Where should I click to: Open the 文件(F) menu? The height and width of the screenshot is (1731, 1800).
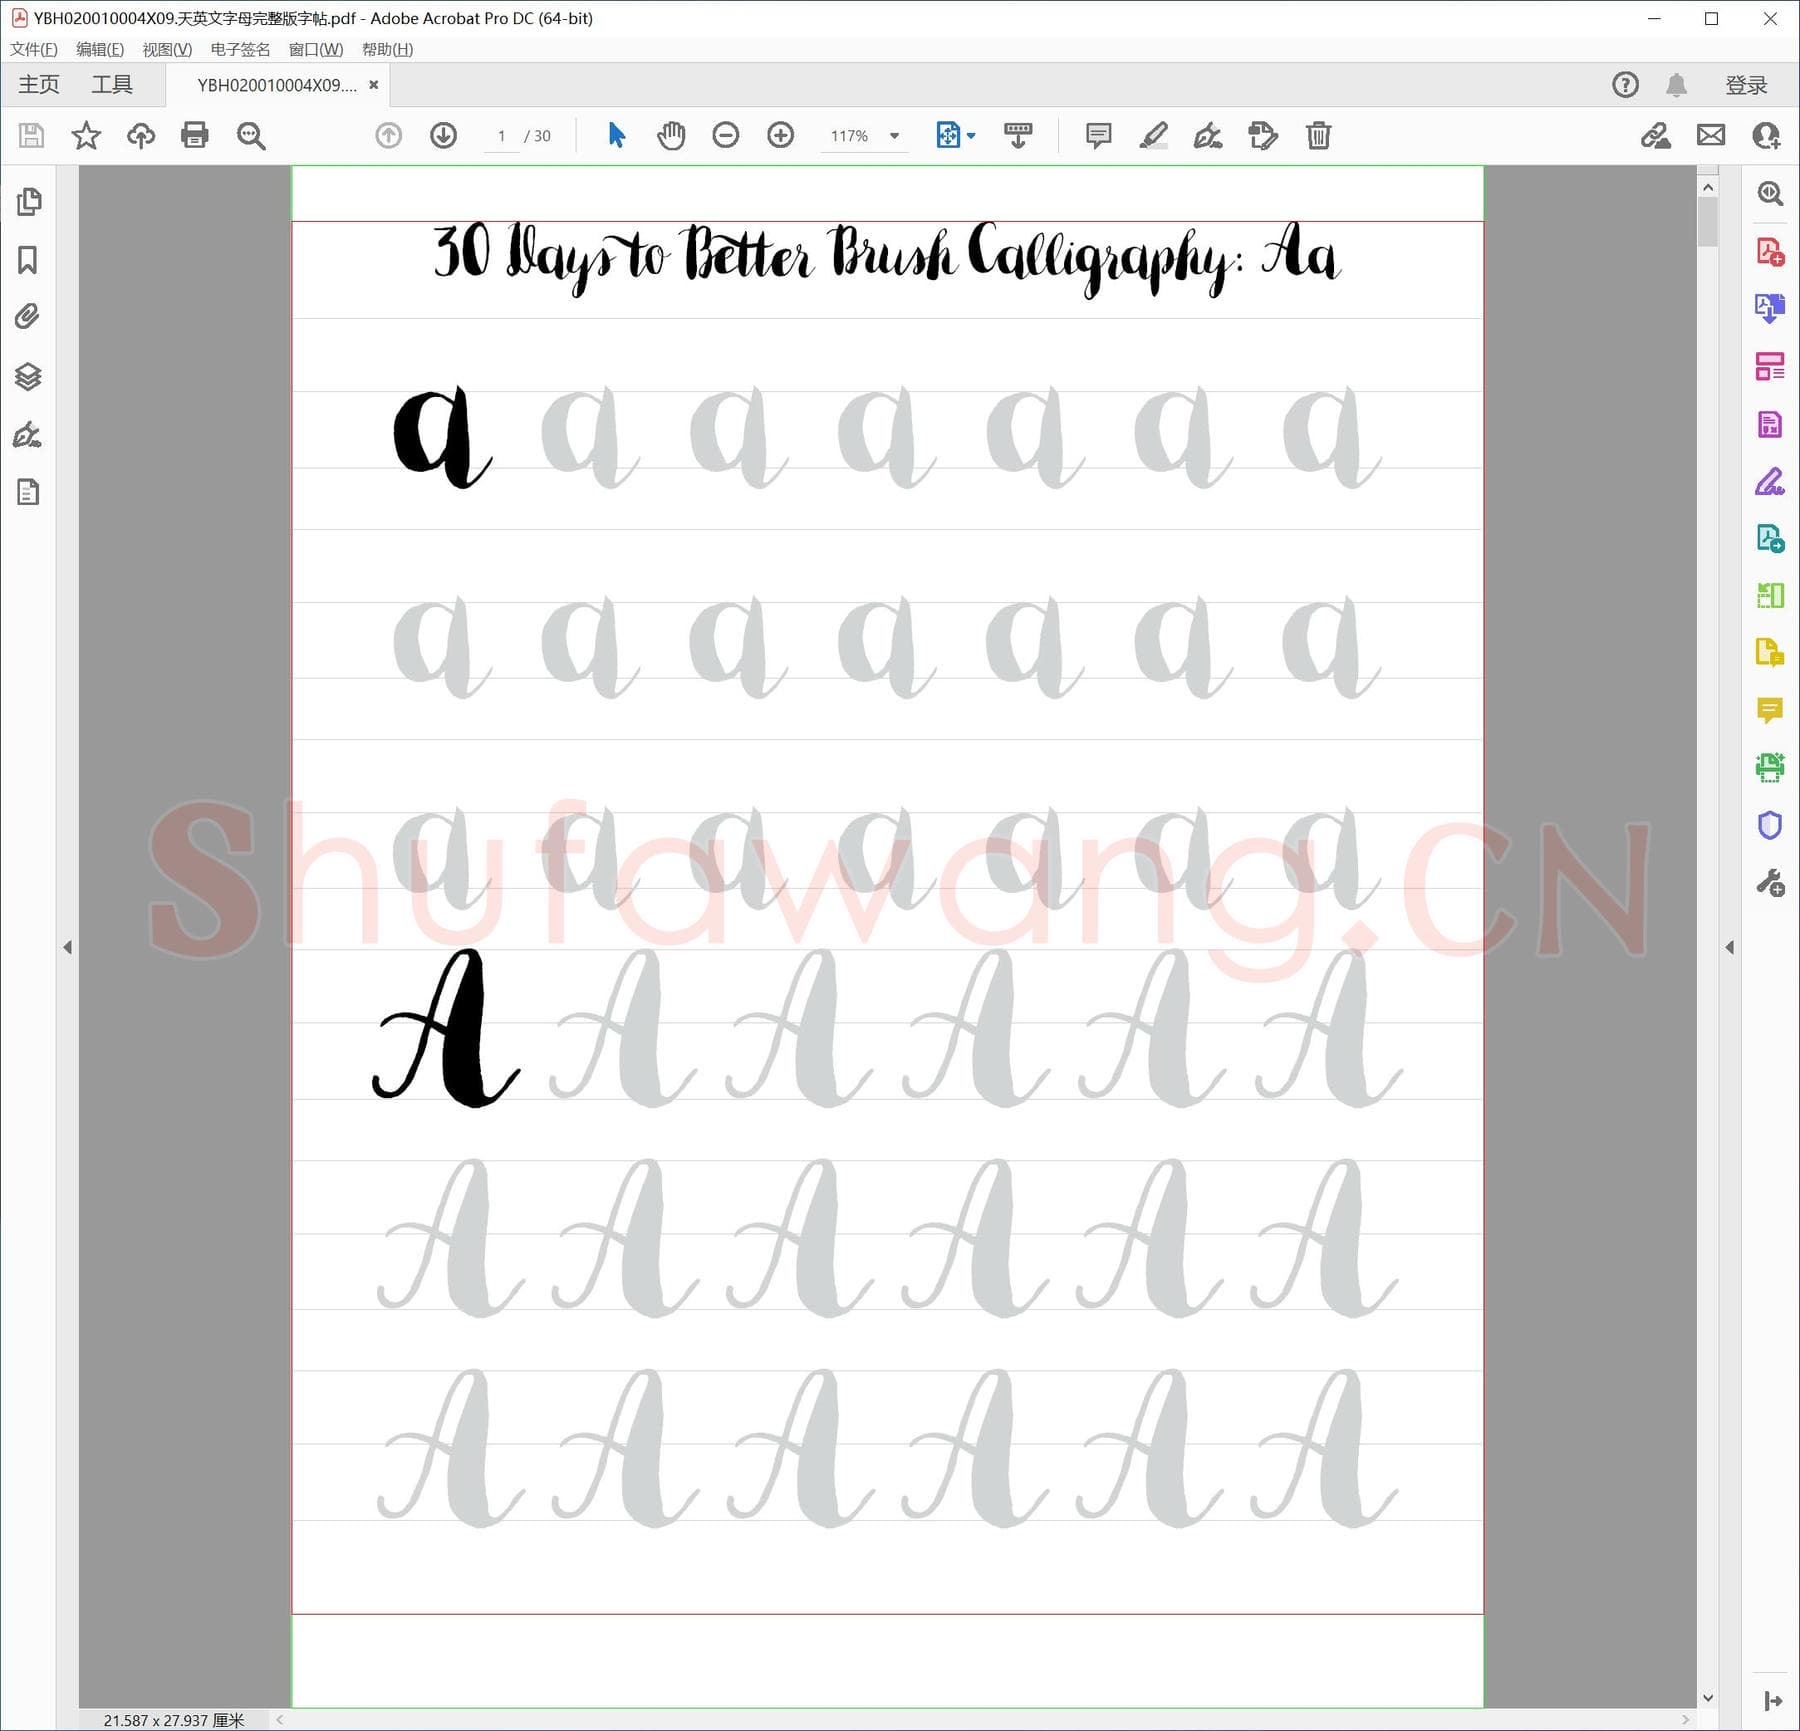tap(34, 49)
